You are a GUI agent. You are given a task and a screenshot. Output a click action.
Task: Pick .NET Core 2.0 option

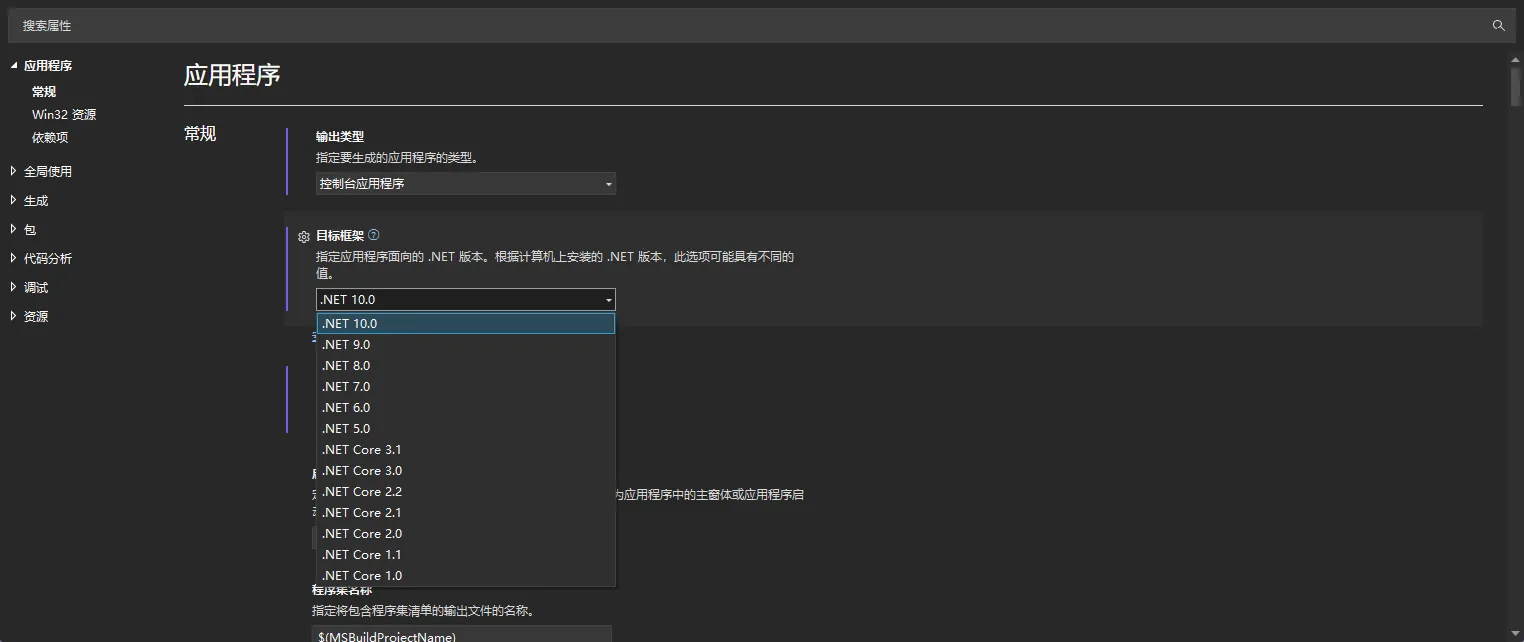pos(466,533)
